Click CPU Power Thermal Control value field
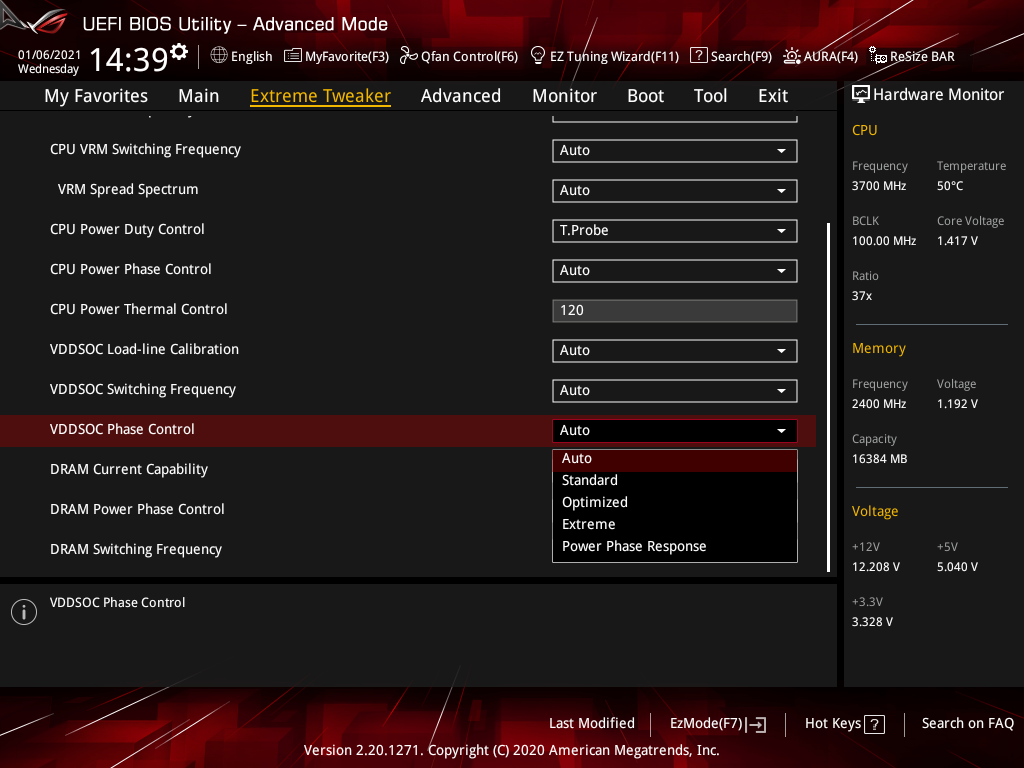The height and width of the screenshot is (768, 1024). pos(675,310)
